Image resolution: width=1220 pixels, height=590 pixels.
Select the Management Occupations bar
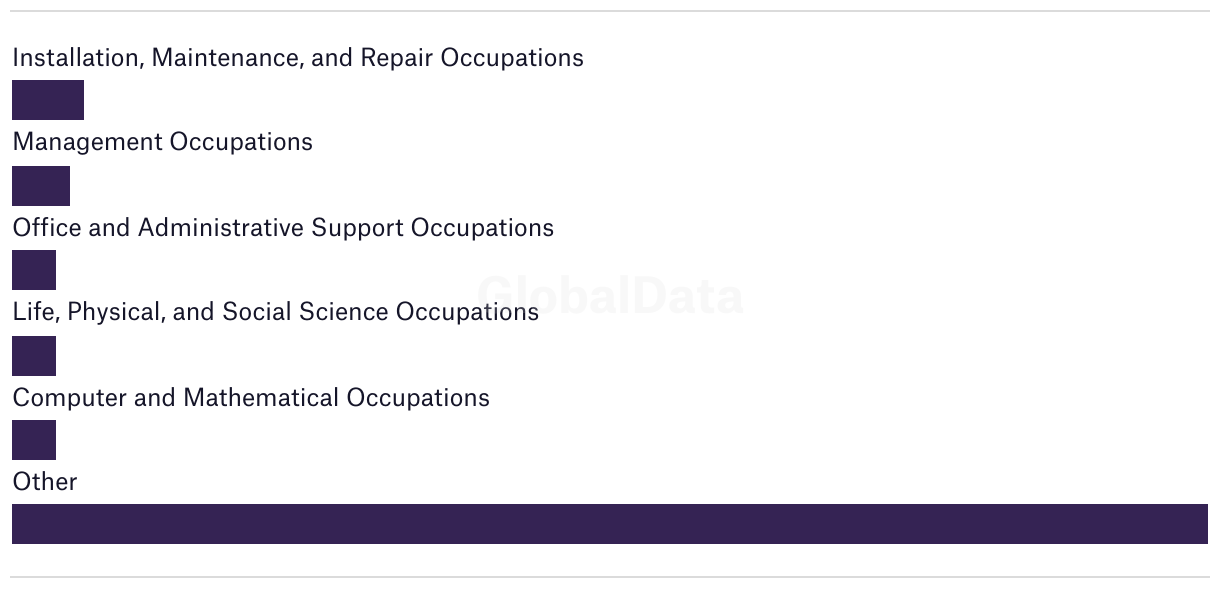41,186
